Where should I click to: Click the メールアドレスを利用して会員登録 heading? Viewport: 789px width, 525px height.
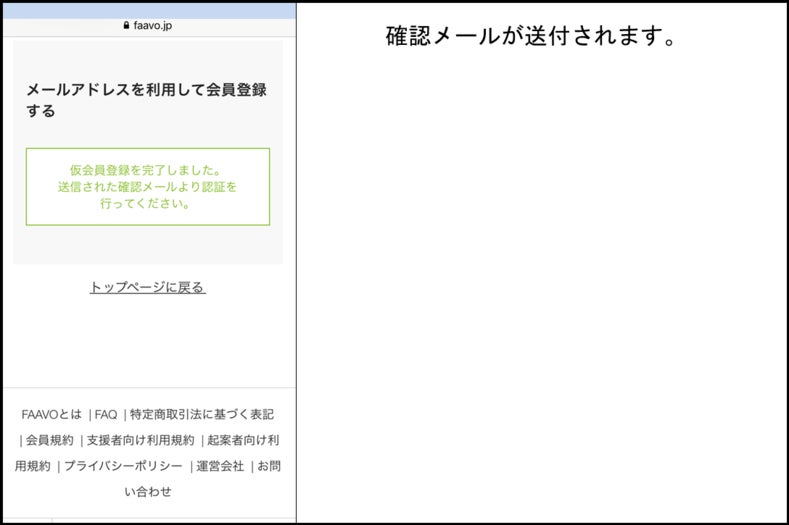point(146,90)
